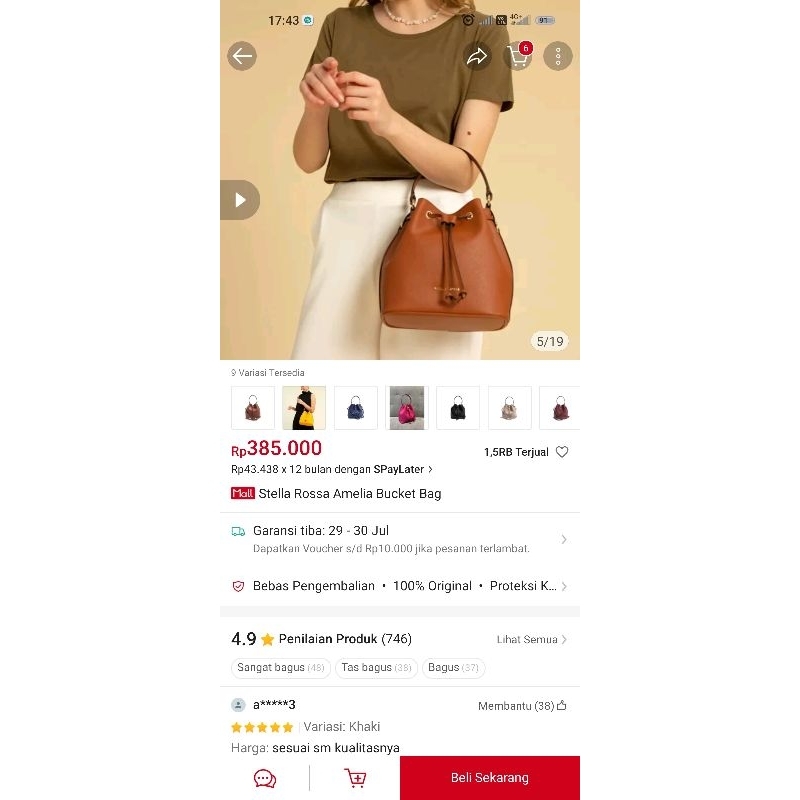800x800 pixels.
Task: Filter reviews by Tas bagus tag
Action: pyautogui.click(x=377, y=668)
